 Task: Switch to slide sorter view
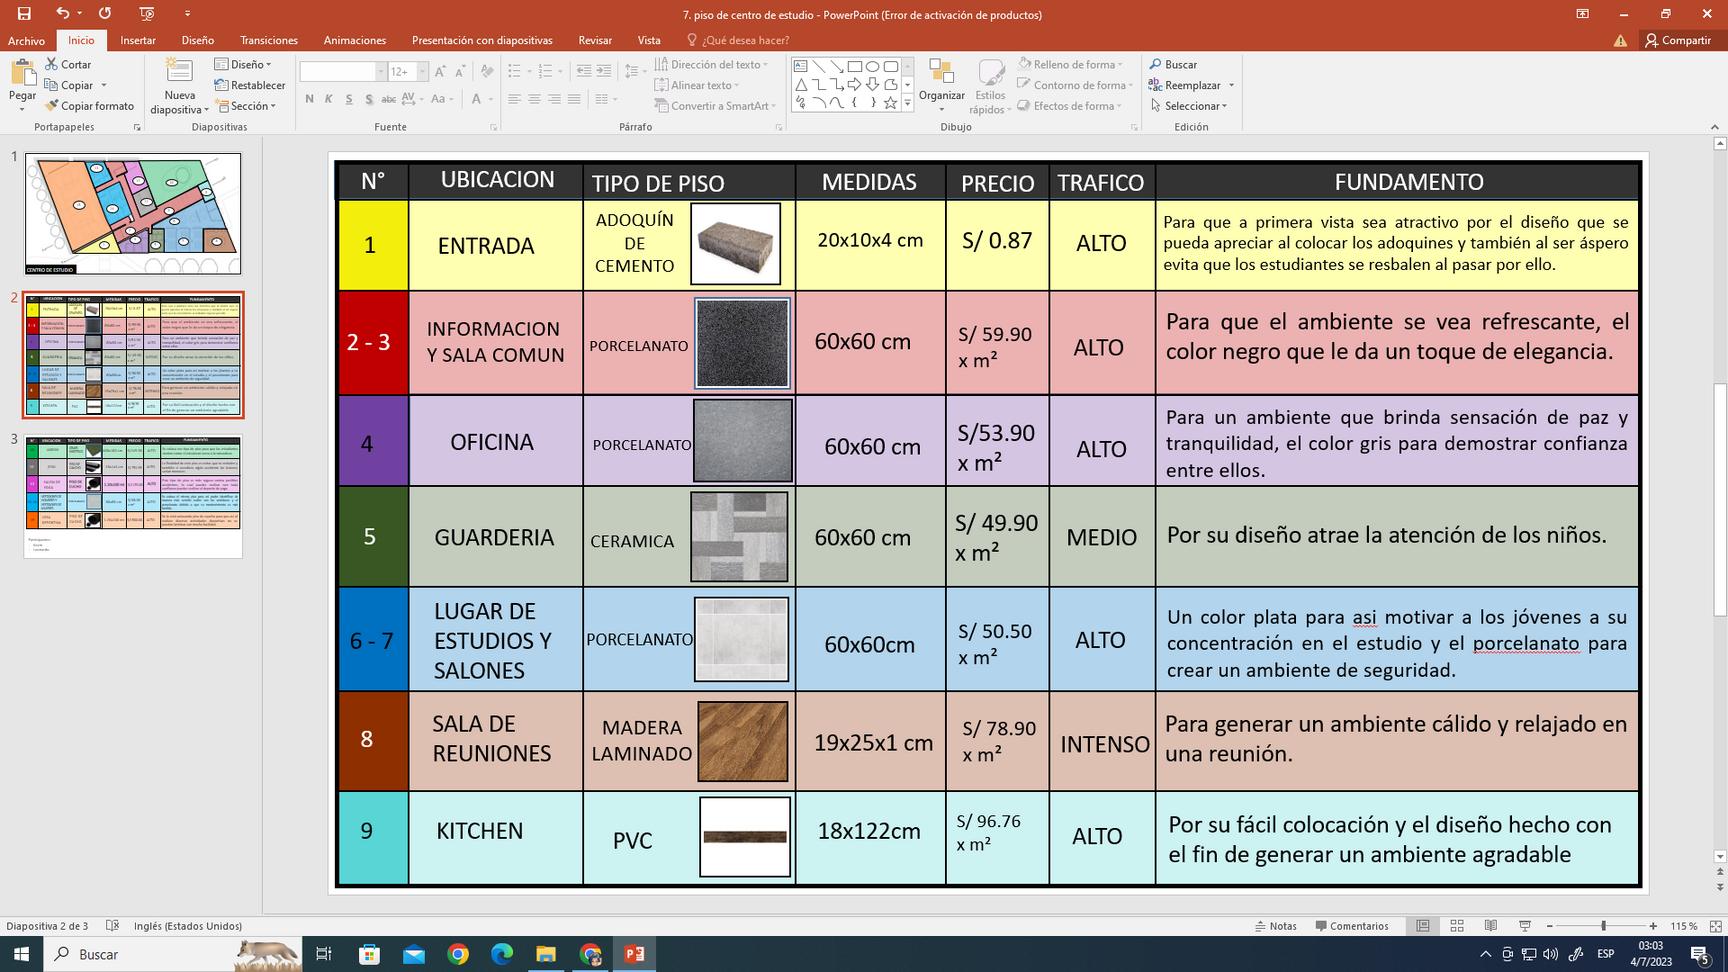(x=1457, y=926)
